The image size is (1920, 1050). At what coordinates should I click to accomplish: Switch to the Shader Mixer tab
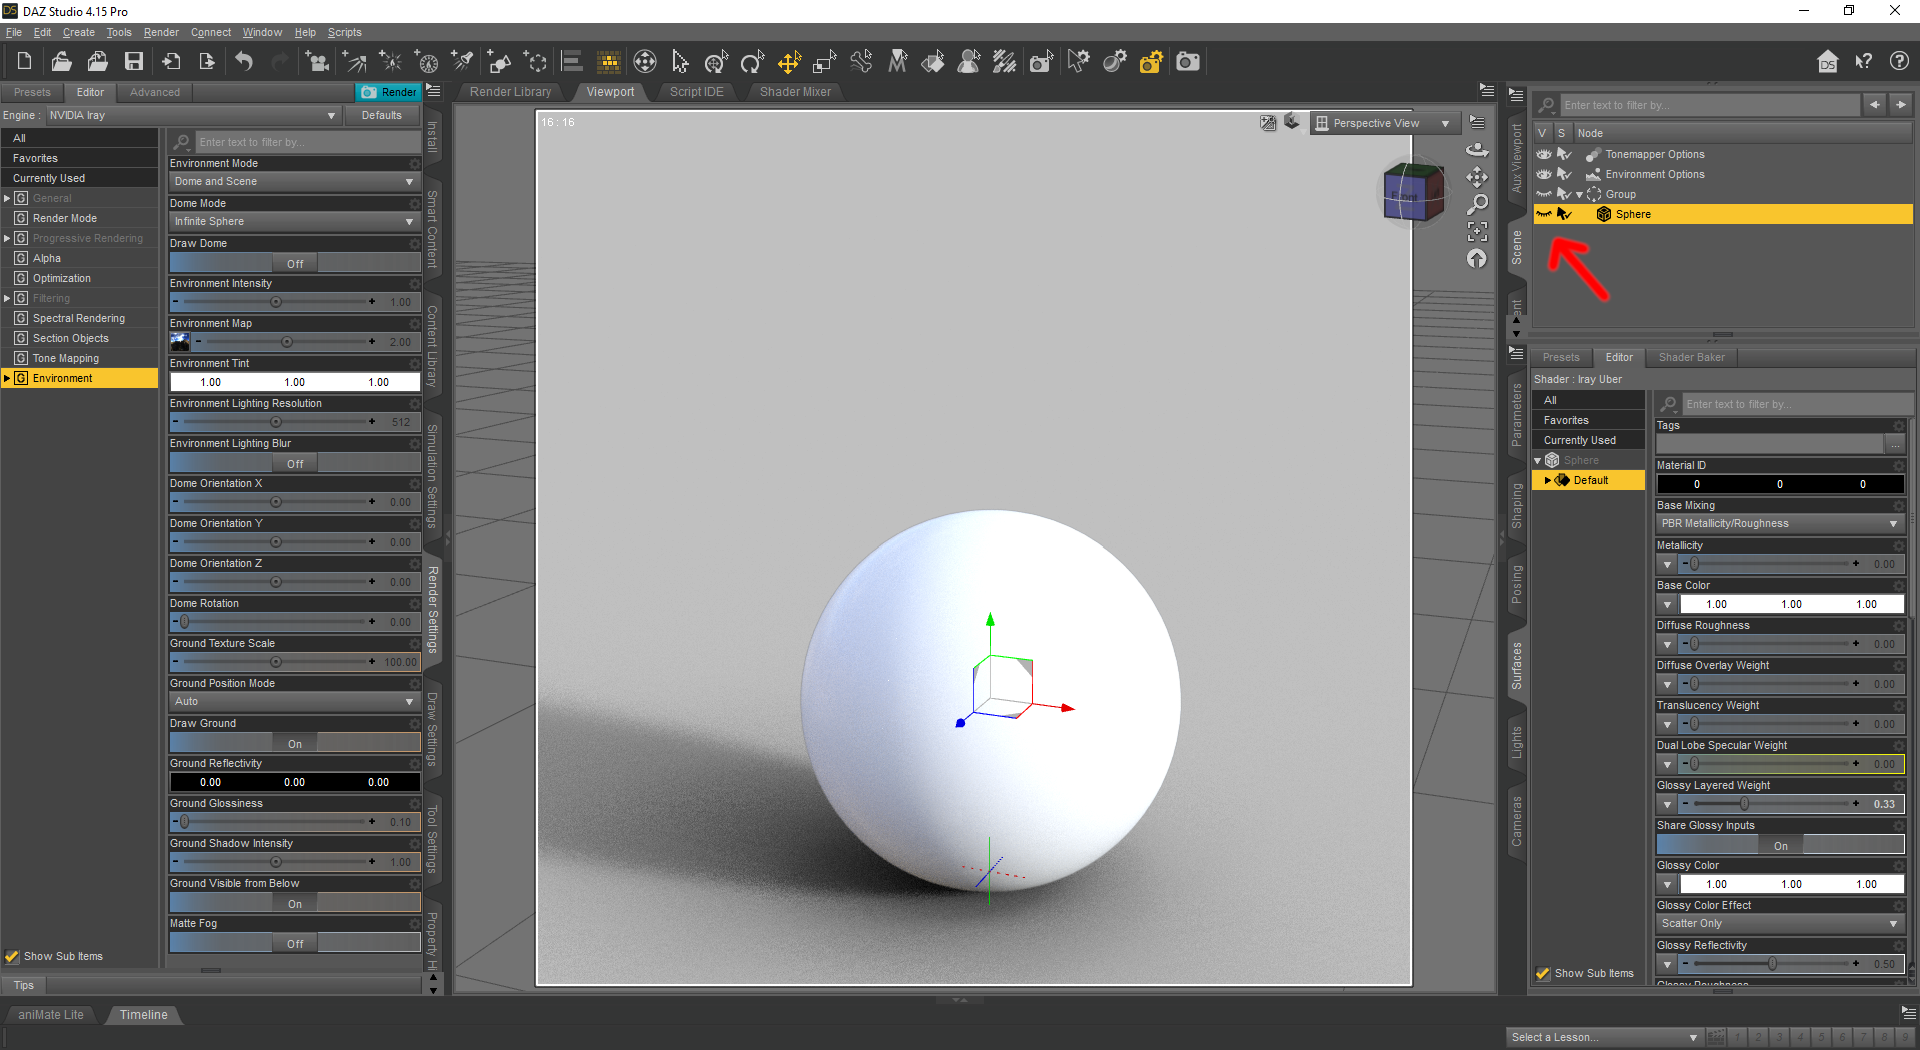(x=795, y=91)
